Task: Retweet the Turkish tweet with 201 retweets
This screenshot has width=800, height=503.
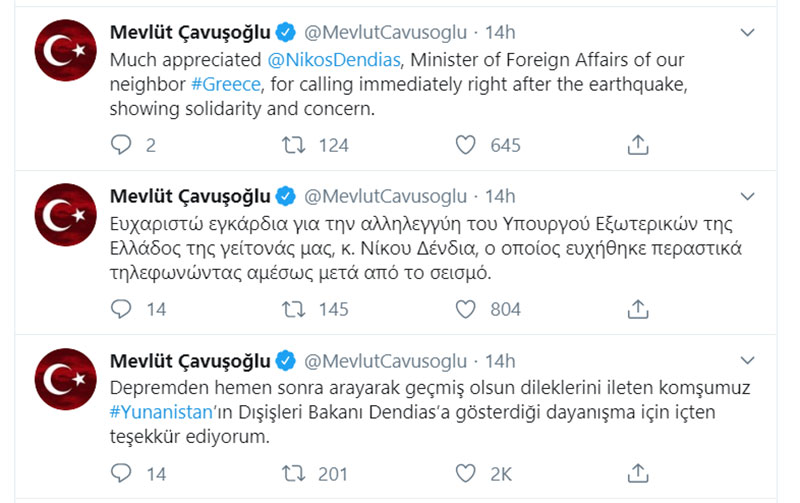Action: [294, 473]
